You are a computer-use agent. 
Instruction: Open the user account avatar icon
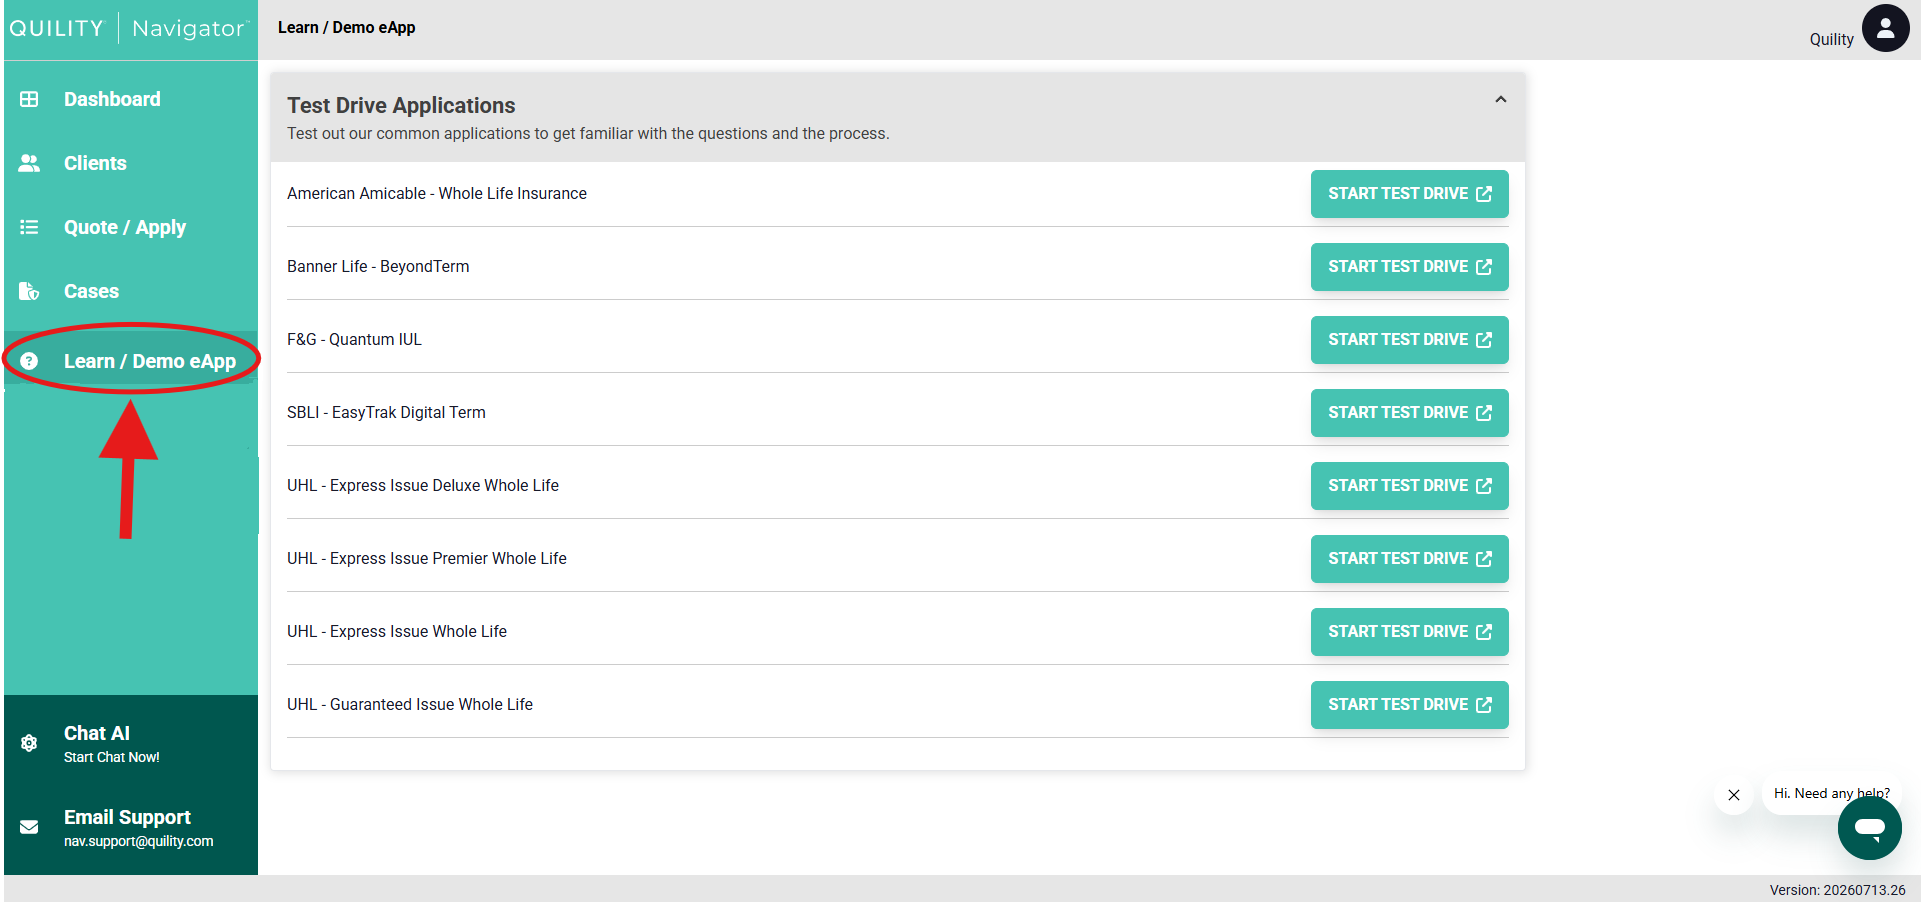[1885, 28]
